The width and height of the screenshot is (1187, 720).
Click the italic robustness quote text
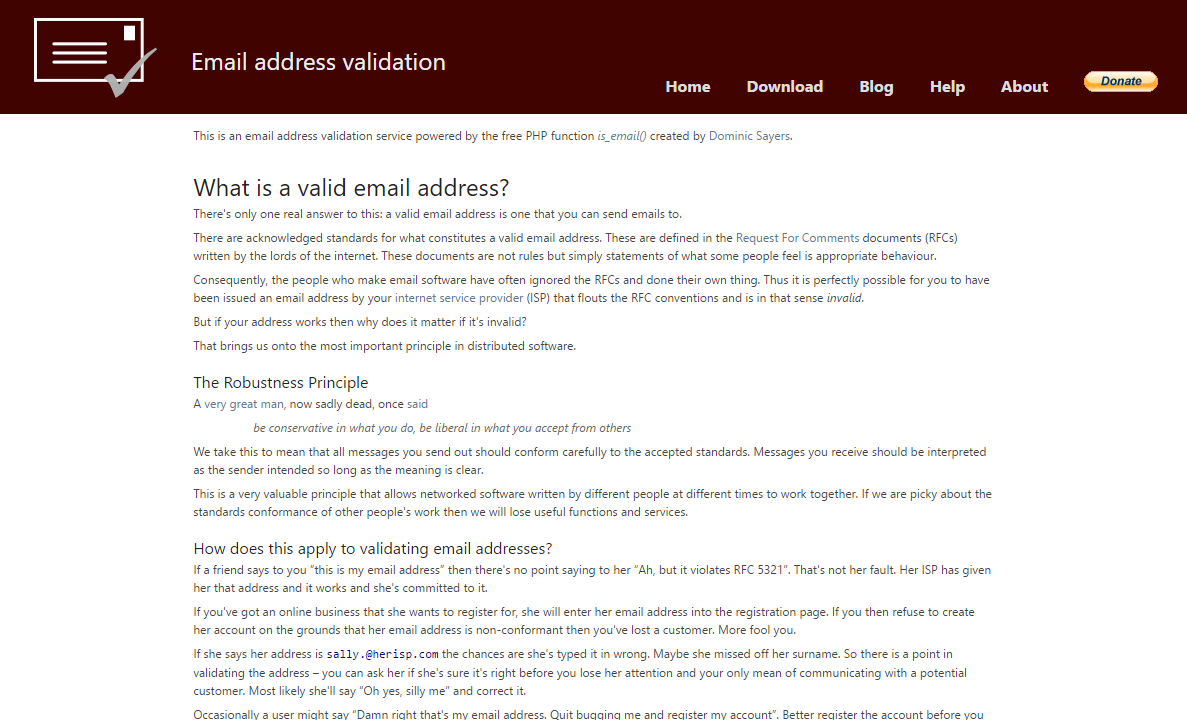click(442, 429)
